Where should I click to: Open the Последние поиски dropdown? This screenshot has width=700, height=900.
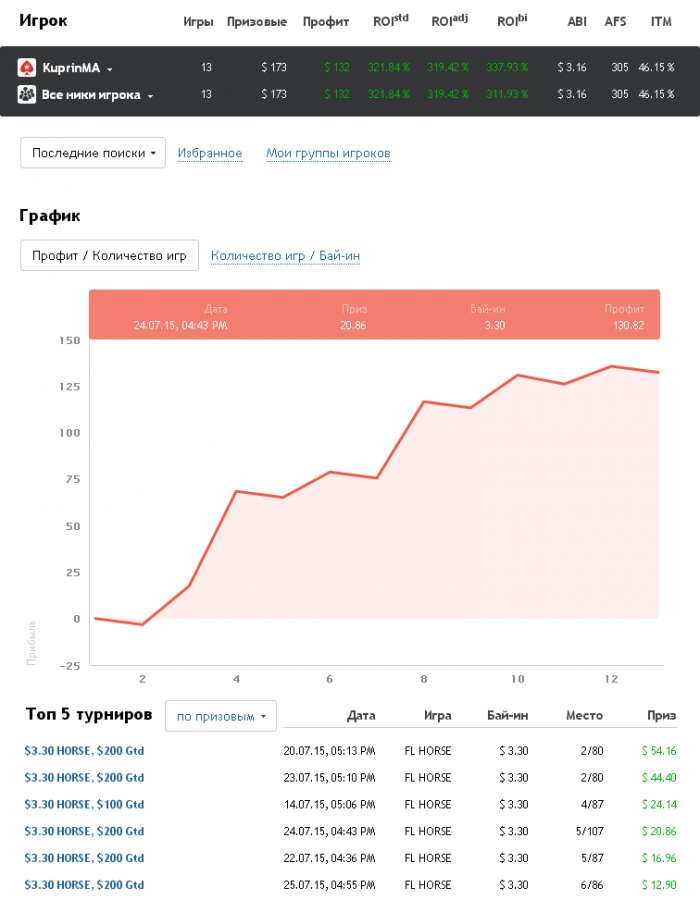(93, 153)
